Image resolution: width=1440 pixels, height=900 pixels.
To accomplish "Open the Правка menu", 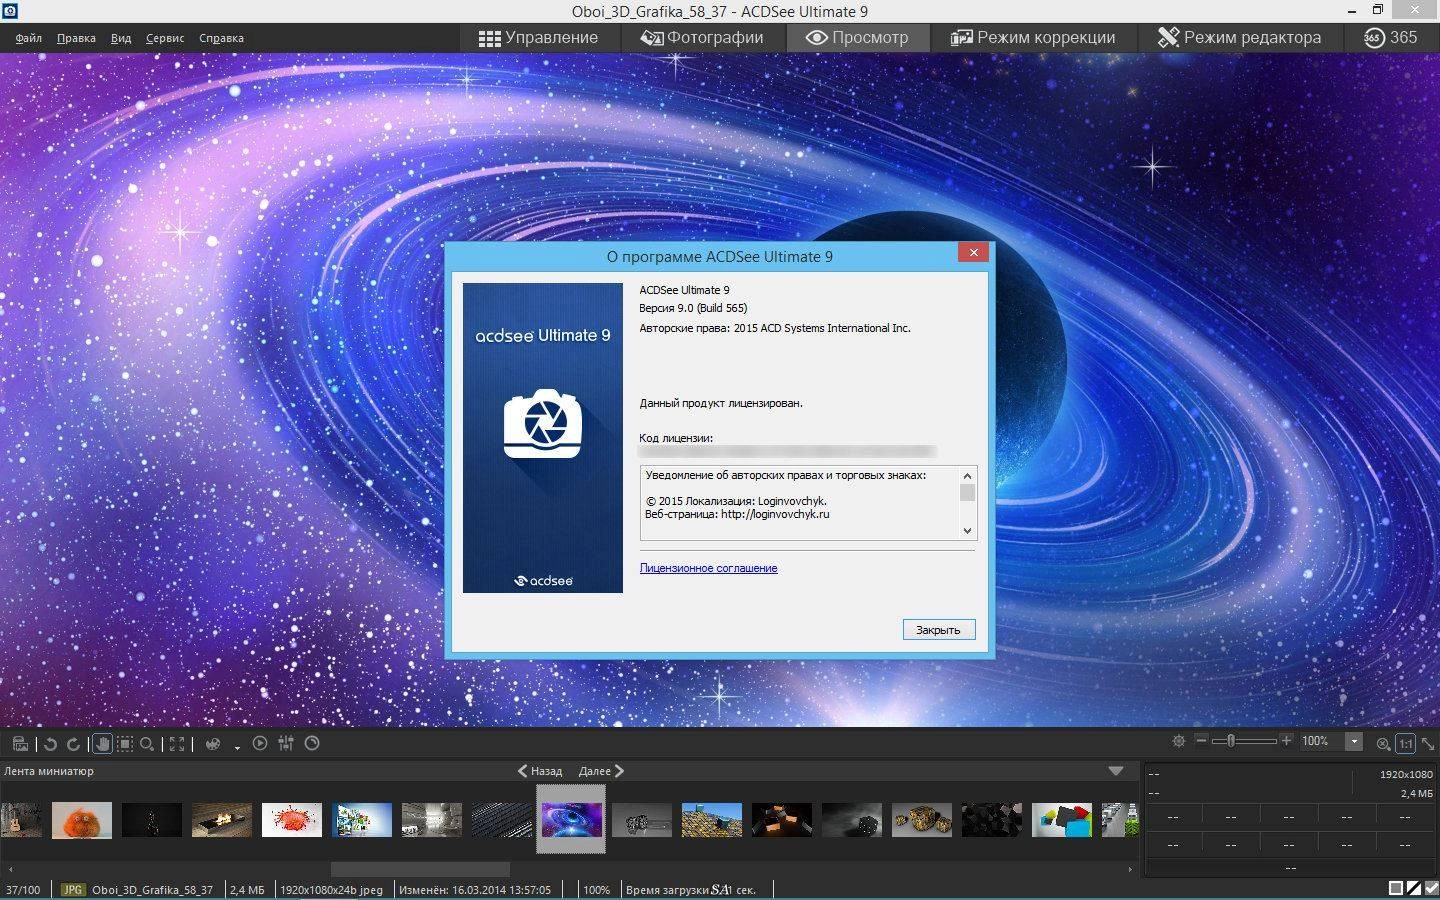I will coord(76,38).
